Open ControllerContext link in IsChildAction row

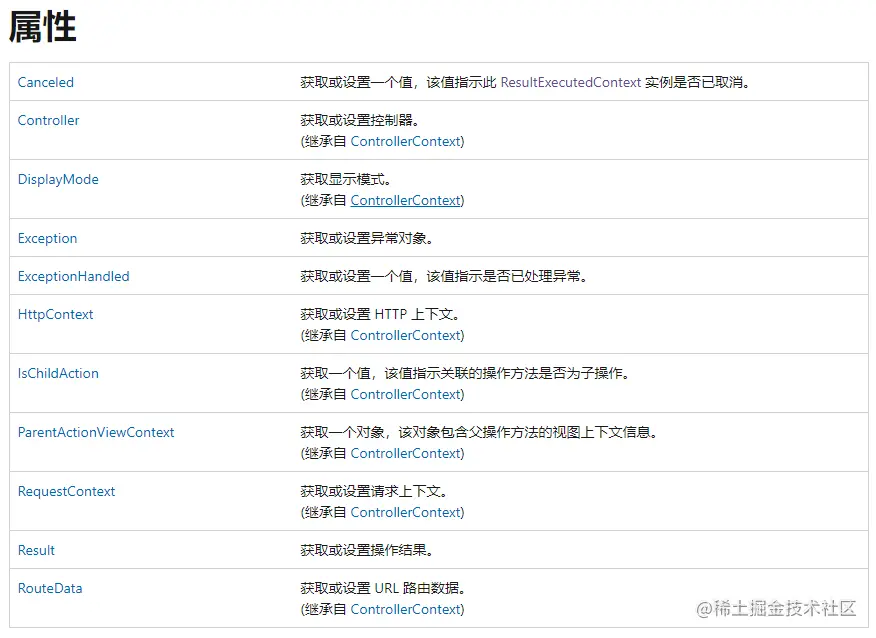(x=405, y=394)
